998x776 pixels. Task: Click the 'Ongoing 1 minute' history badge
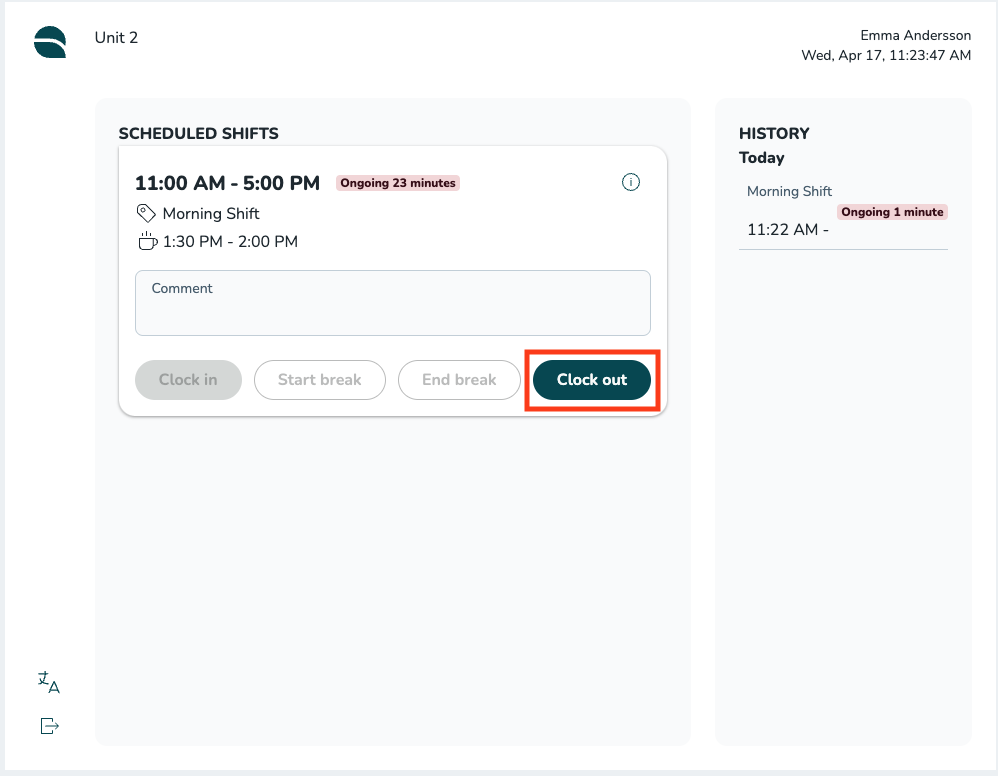click(892, 212)
